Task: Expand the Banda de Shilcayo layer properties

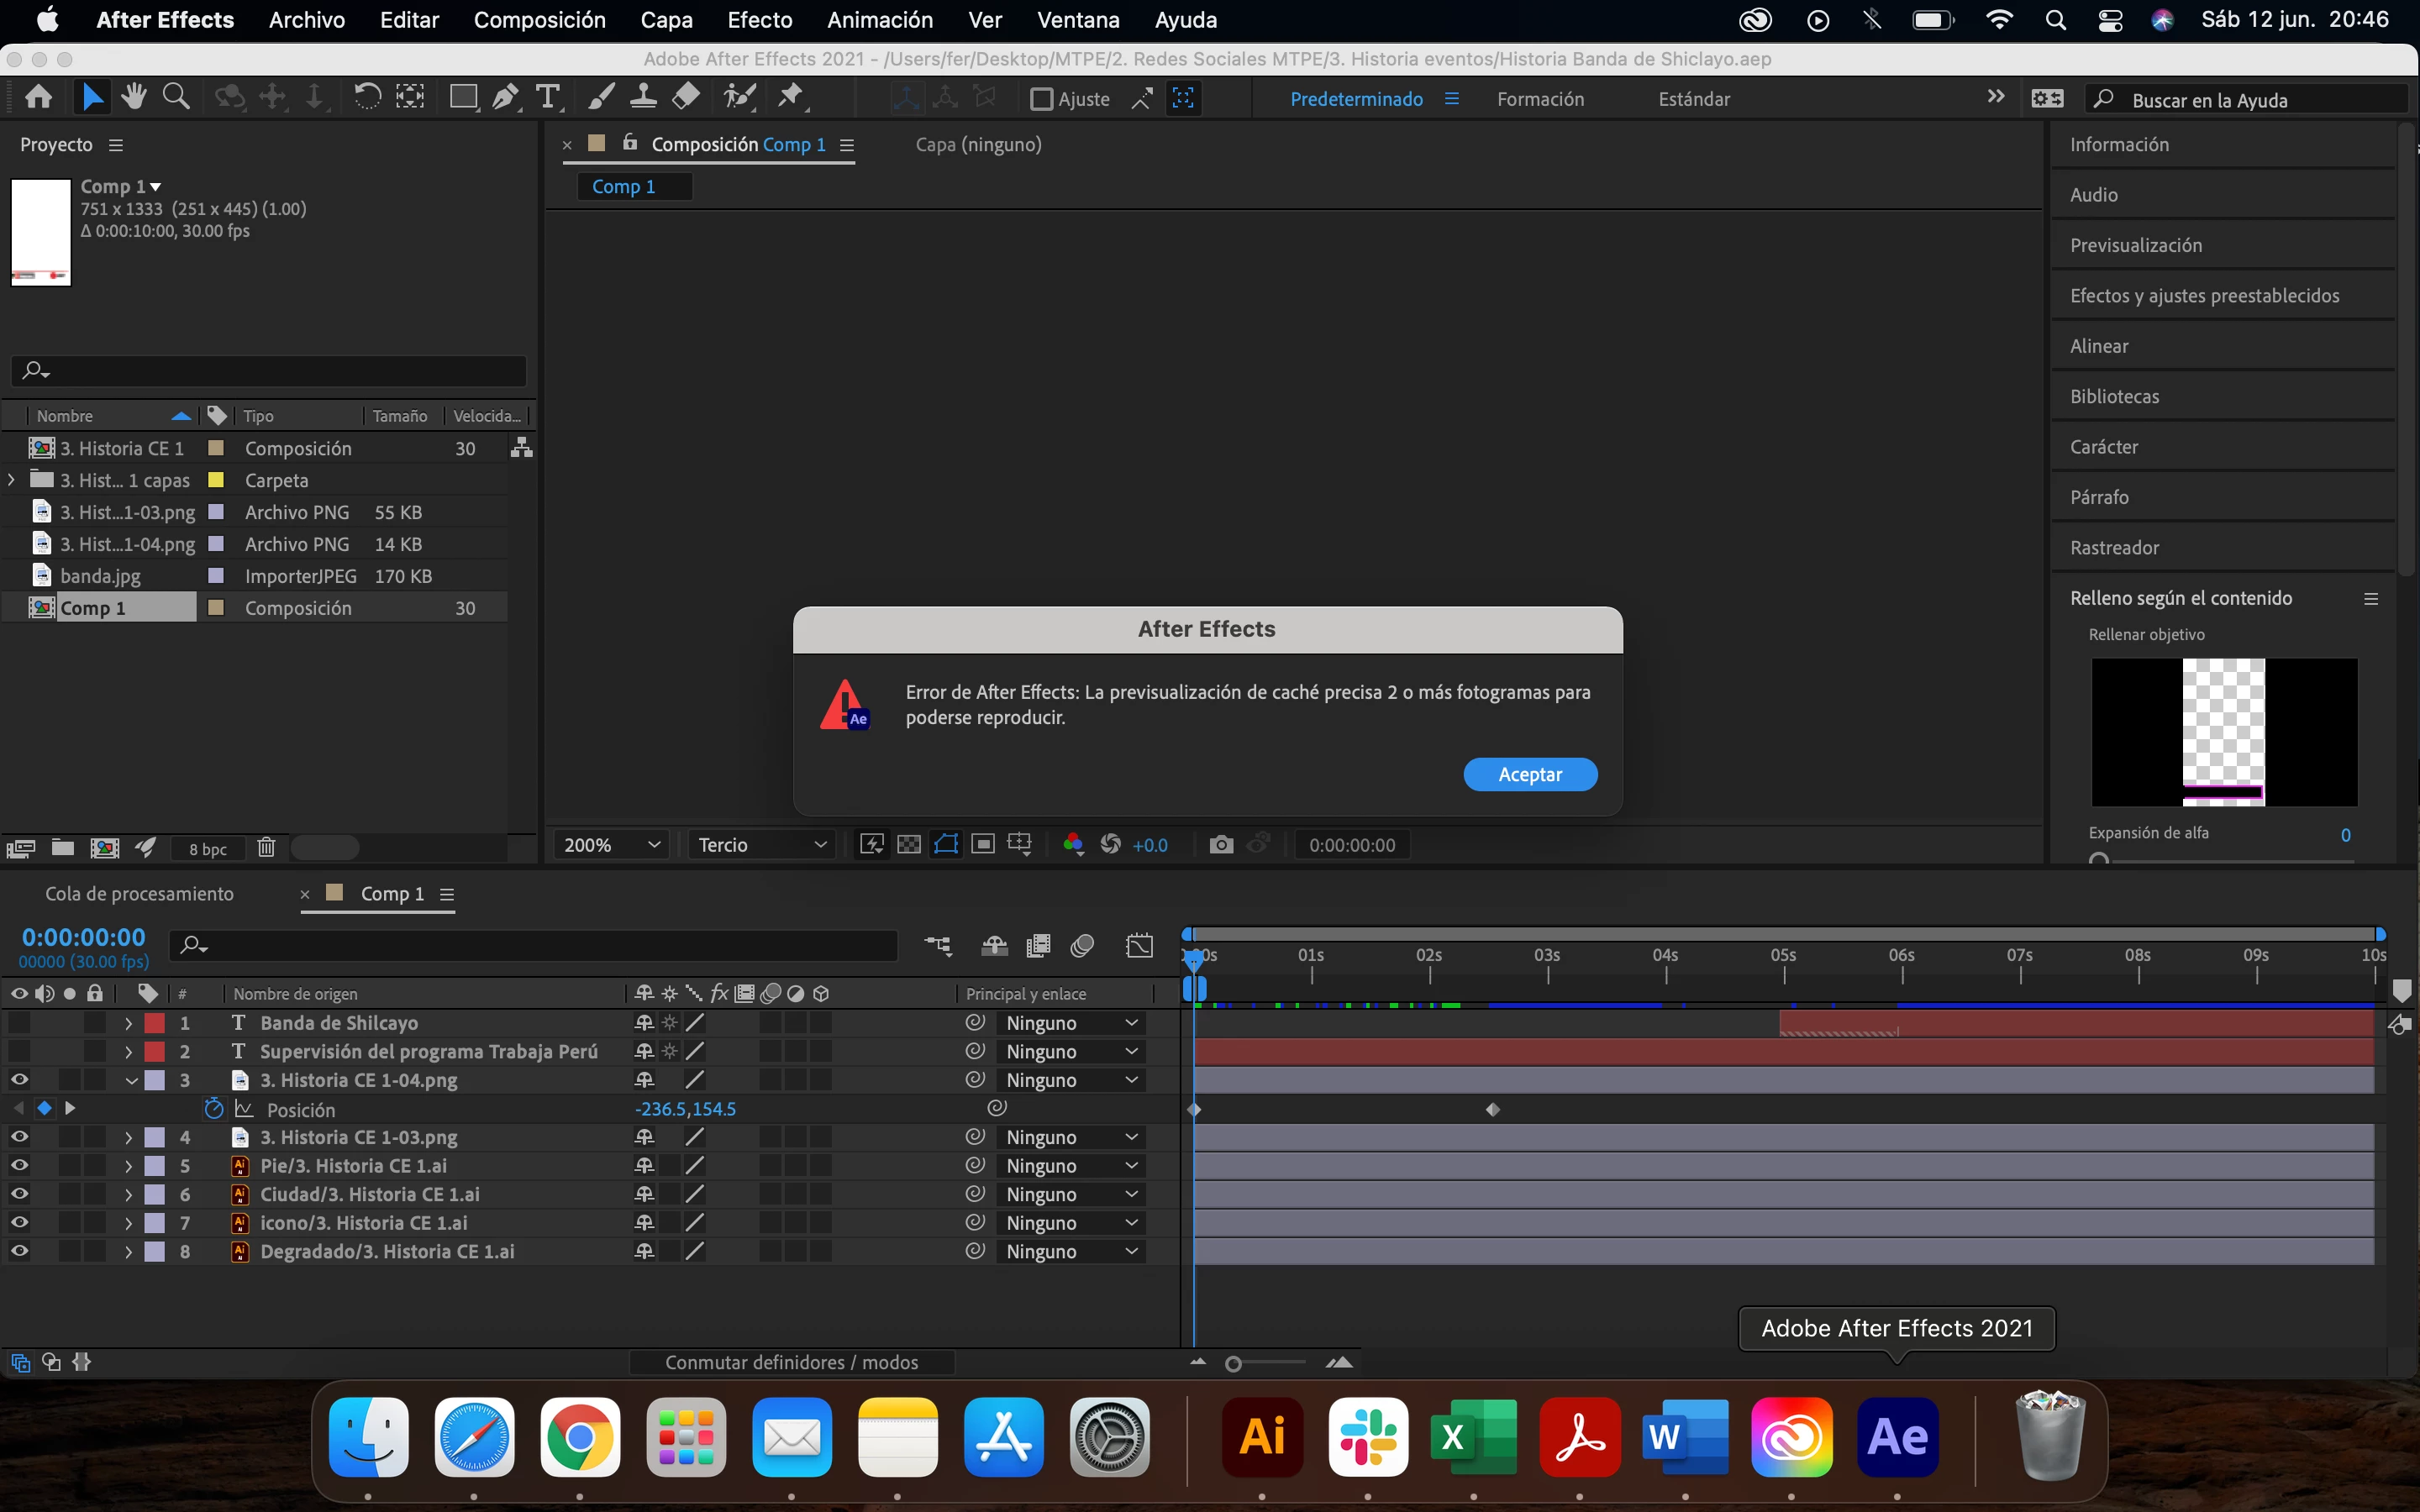Action: coord(129,1023)
